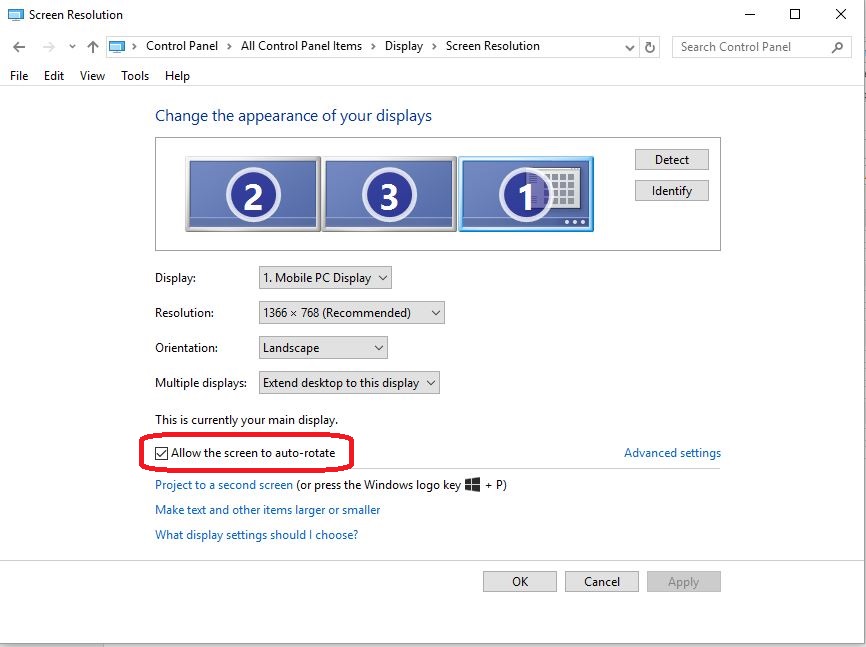This screenshot has width=866, height=647.
Task: Identify the connected displays
Action: (671, 190)
